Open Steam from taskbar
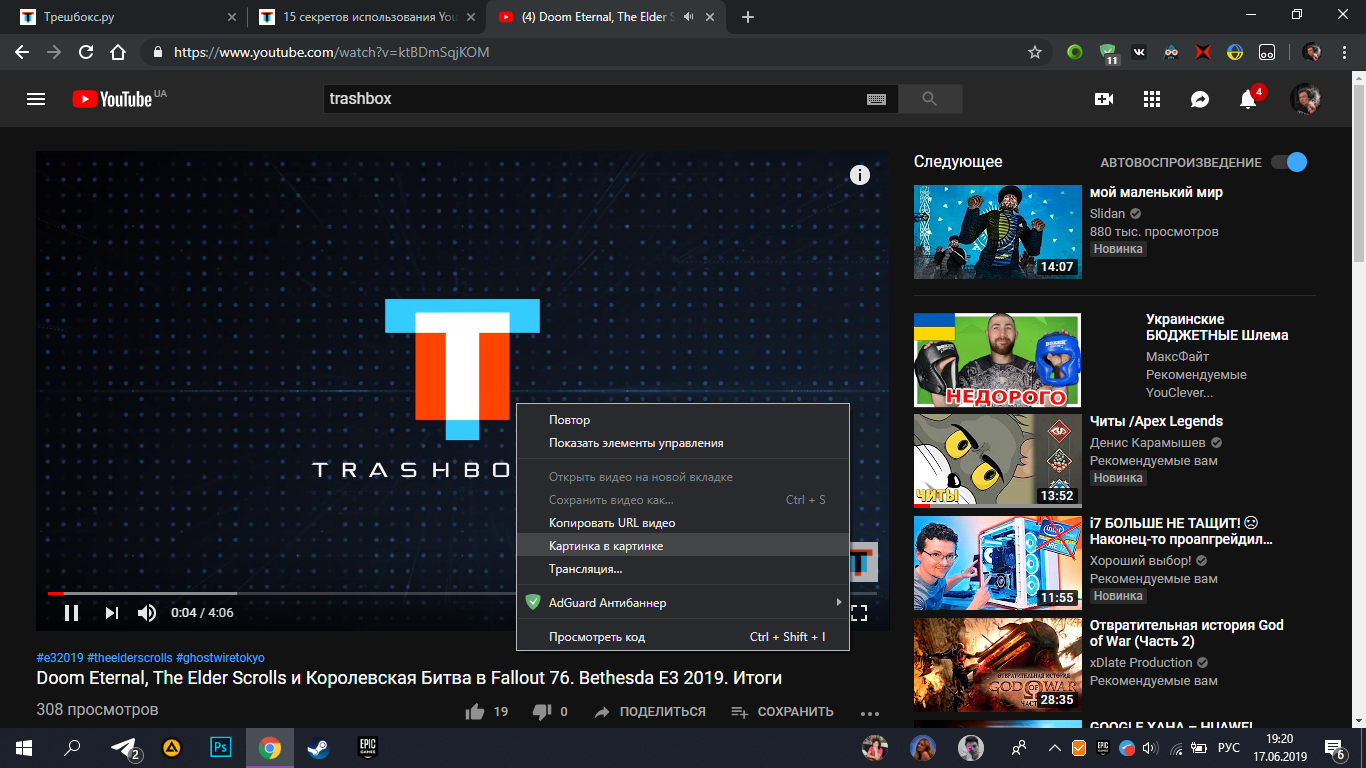Image resolution: width=1366 pixels, height=768 pixels. [317, 747]
